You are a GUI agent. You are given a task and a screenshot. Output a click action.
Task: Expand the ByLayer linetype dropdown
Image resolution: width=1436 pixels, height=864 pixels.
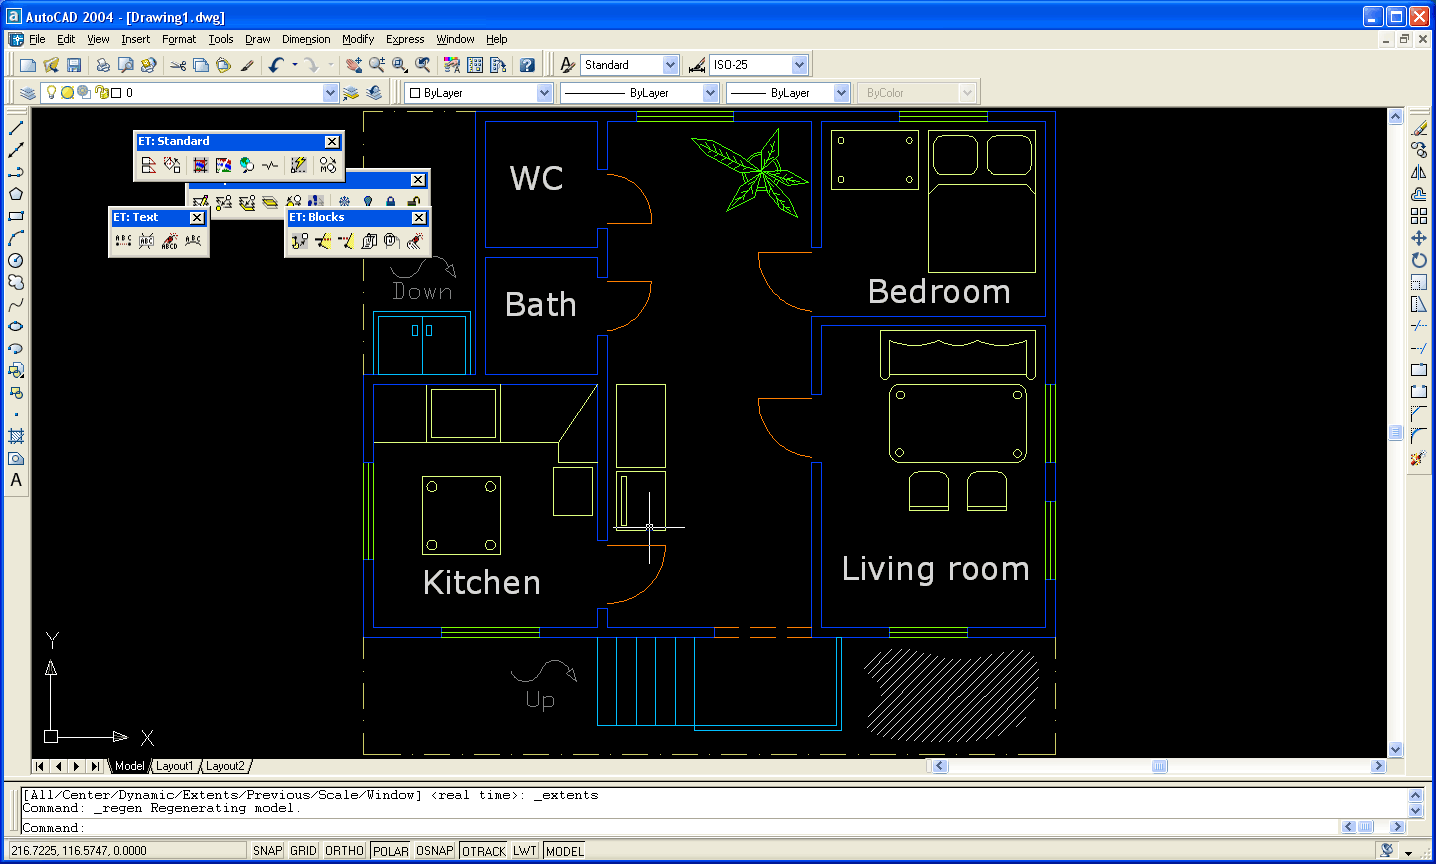710,93
